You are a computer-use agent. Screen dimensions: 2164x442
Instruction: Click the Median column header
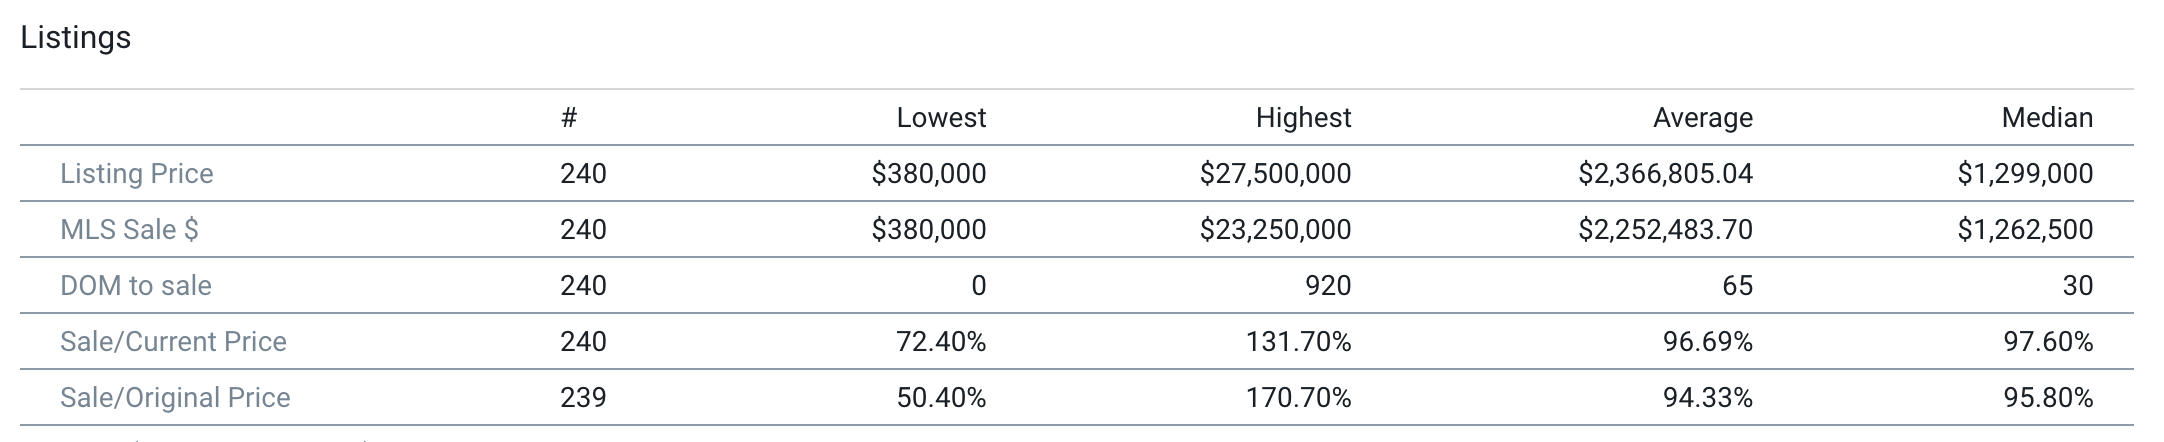(2046, 118)
